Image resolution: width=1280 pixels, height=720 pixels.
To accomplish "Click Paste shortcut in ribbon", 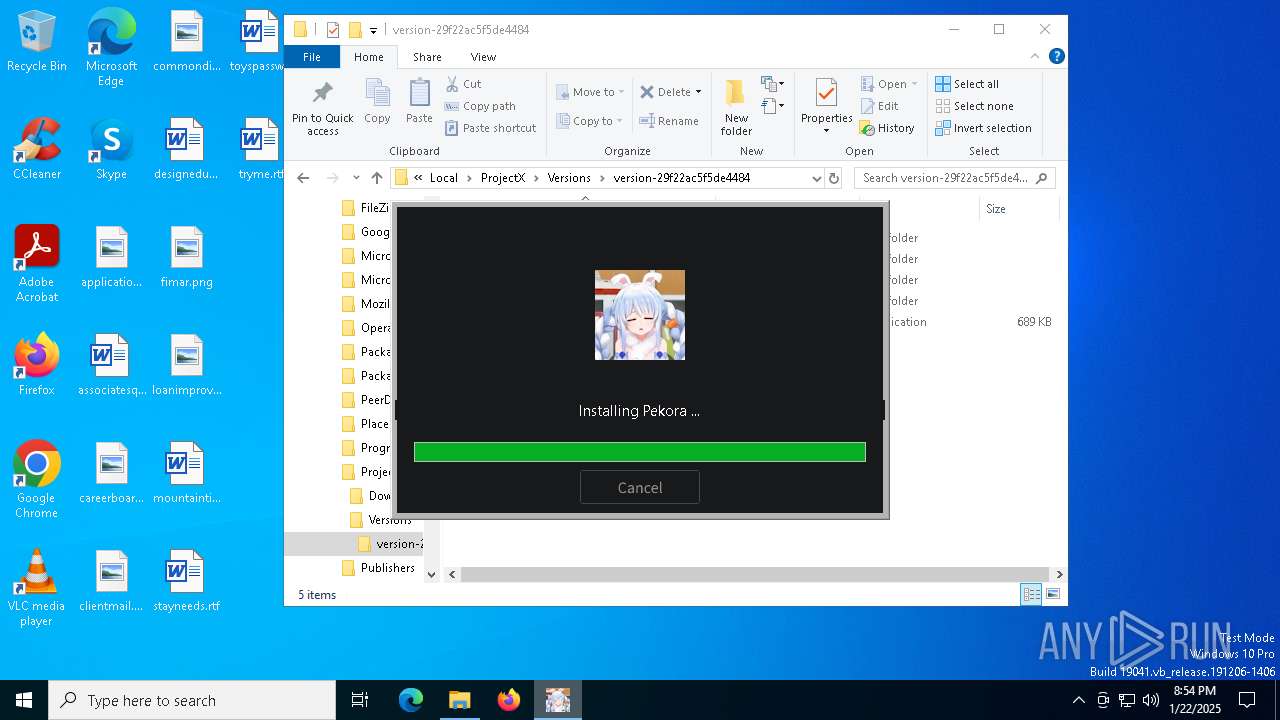I will [491, 128].
